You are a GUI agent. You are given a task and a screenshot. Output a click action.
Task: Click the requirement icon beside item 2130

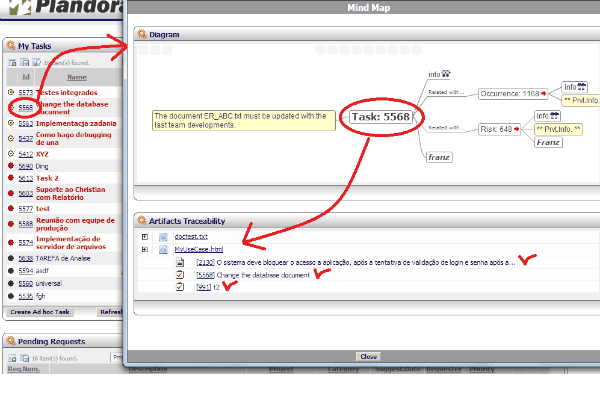(180, 262)
